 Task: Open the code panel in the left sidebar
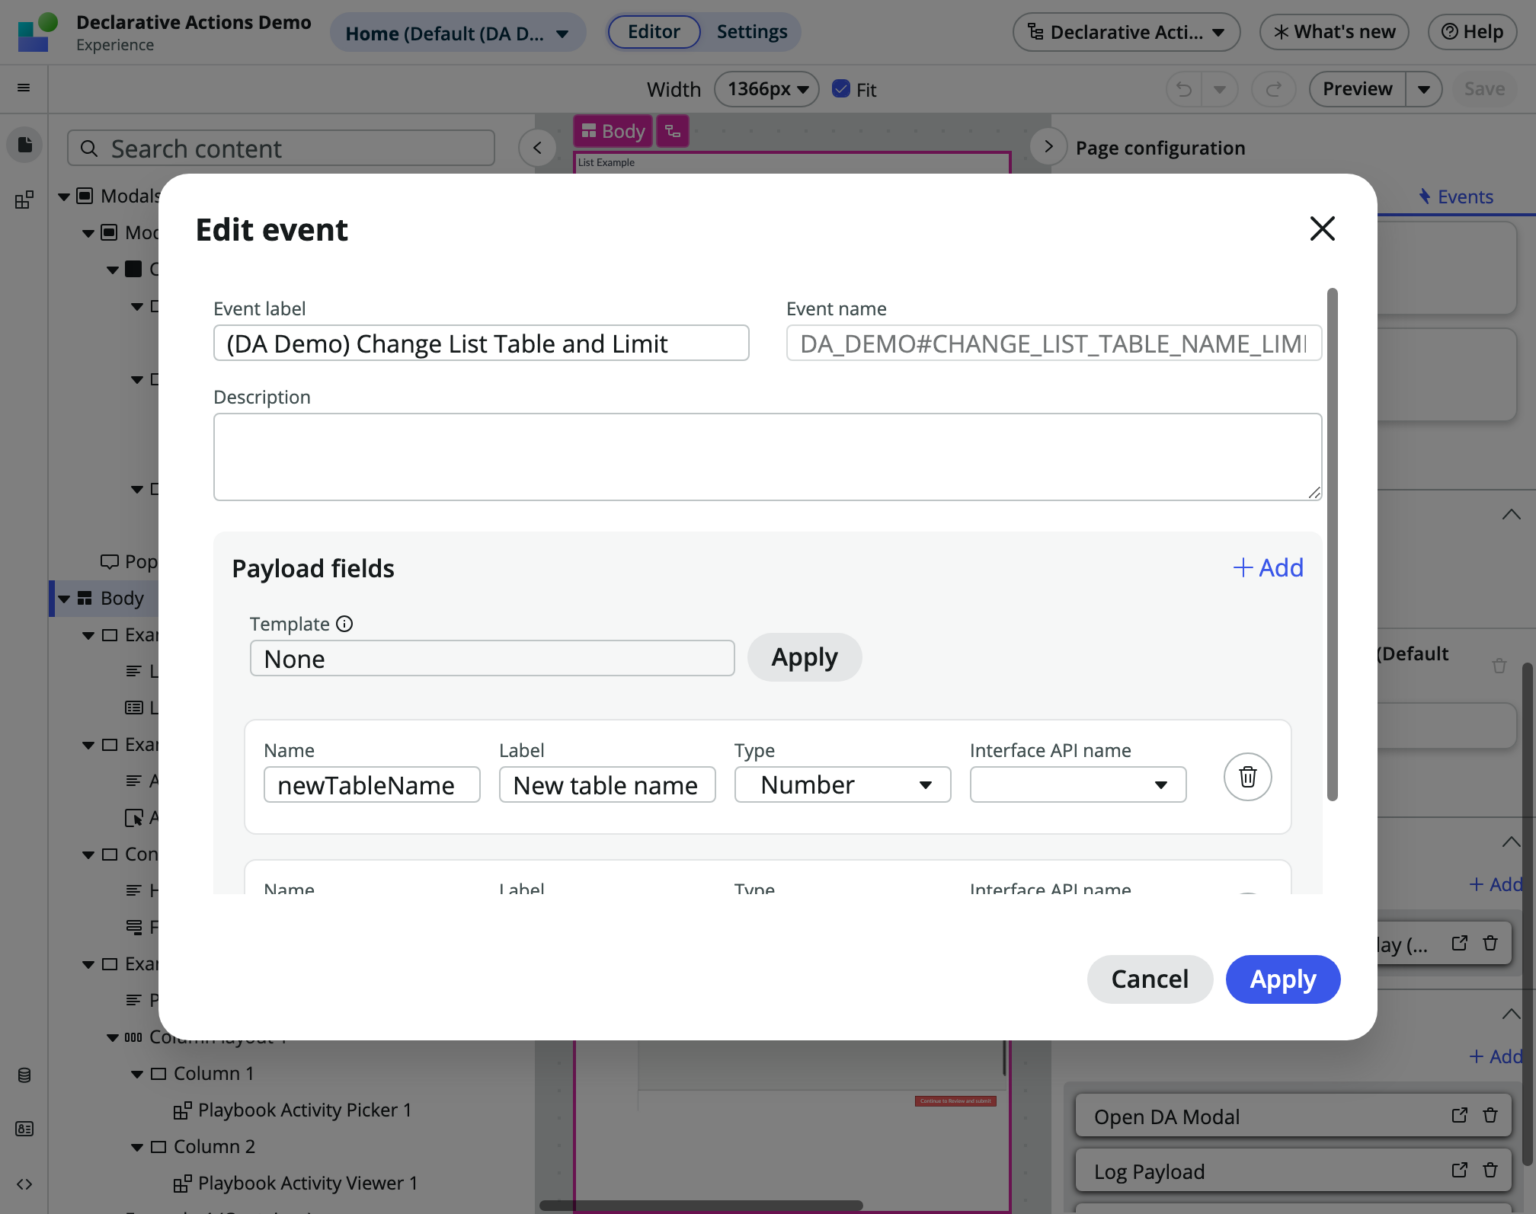pyautogui.click(x=24, y=1184)
